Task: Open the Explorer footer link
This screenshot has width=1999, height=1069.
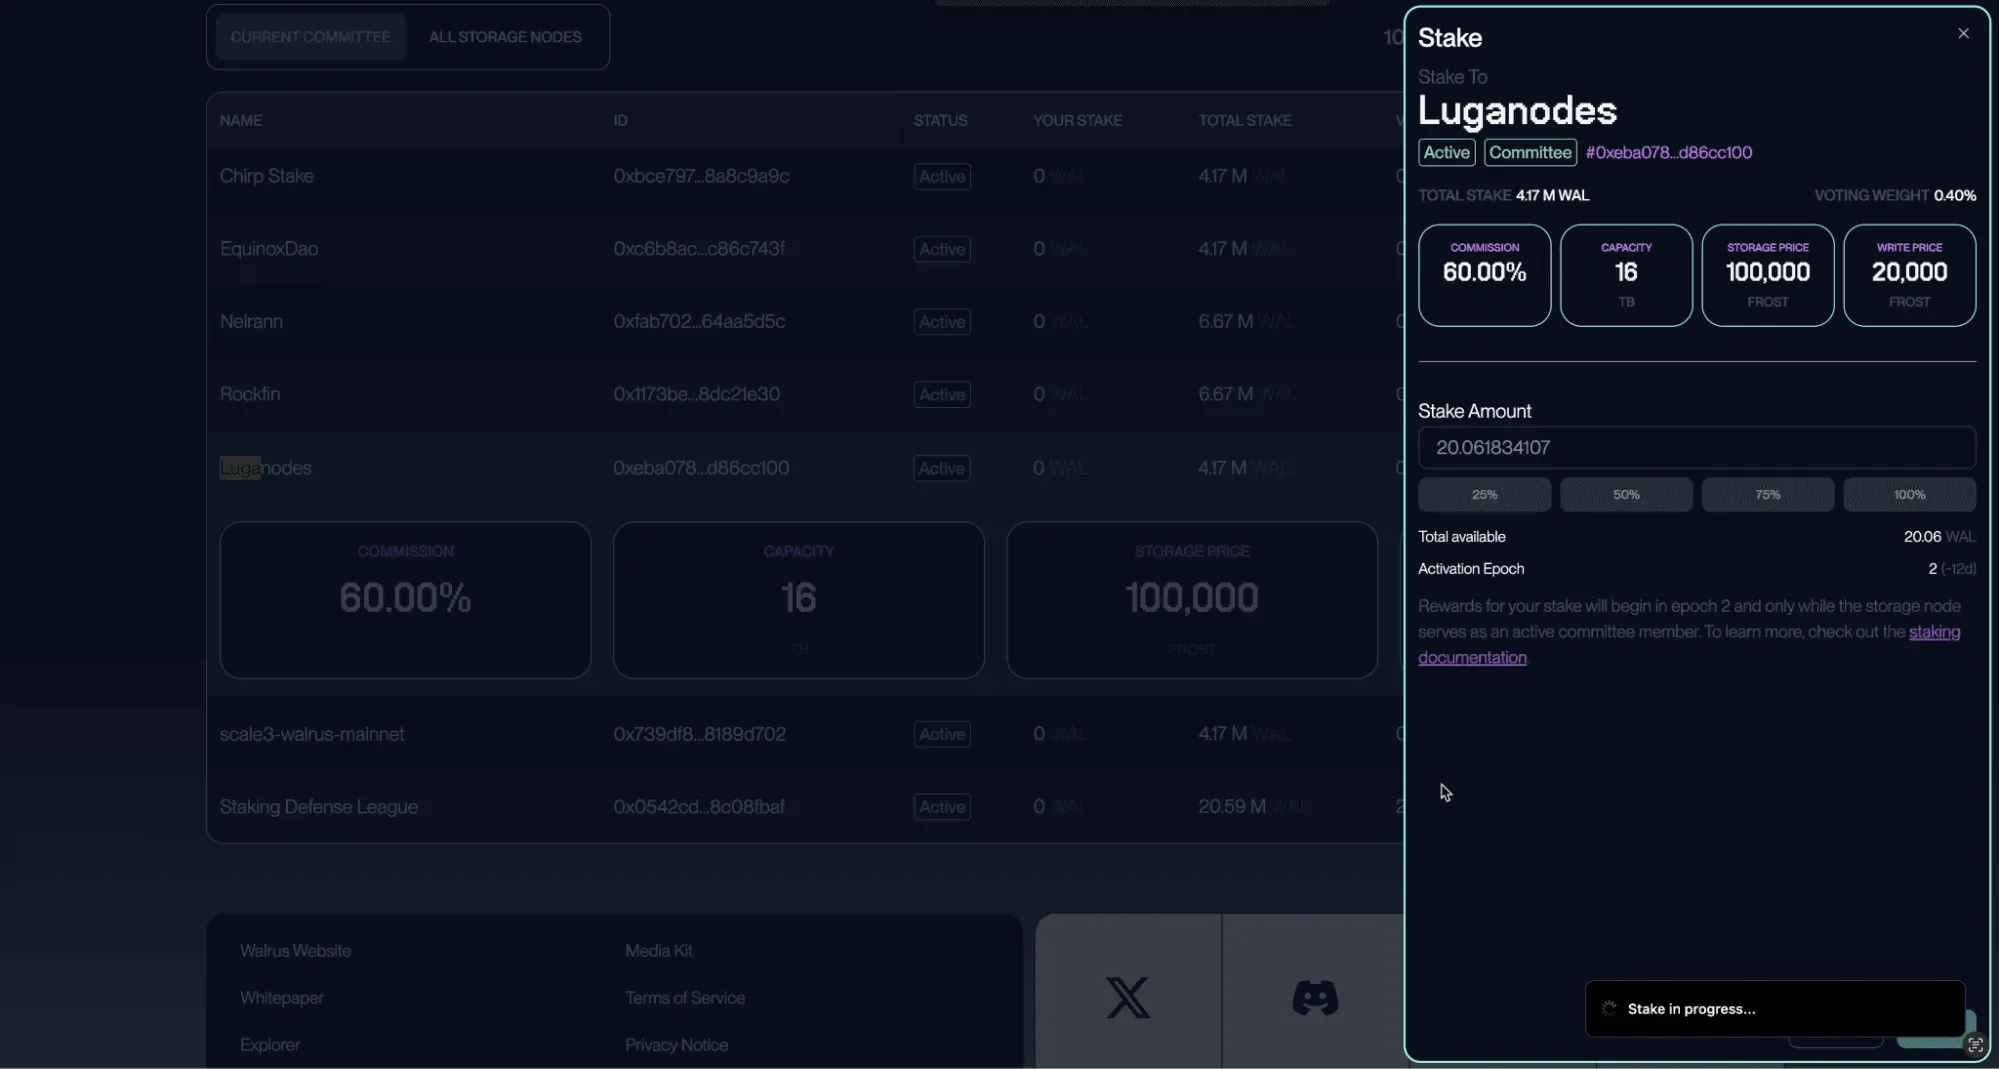Action: (269, 1045)
